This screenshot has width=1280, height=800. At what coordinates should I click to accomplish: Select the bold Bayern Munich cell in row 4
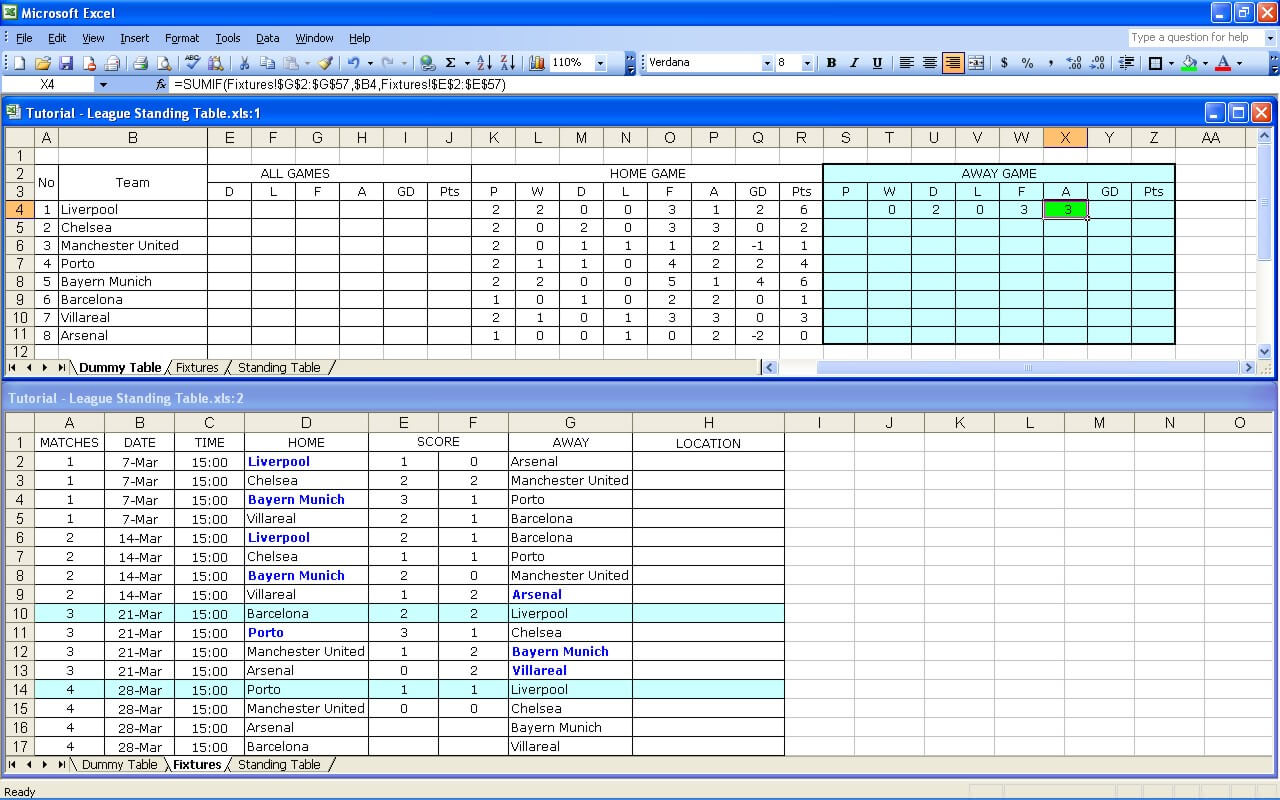pos(306,500)
